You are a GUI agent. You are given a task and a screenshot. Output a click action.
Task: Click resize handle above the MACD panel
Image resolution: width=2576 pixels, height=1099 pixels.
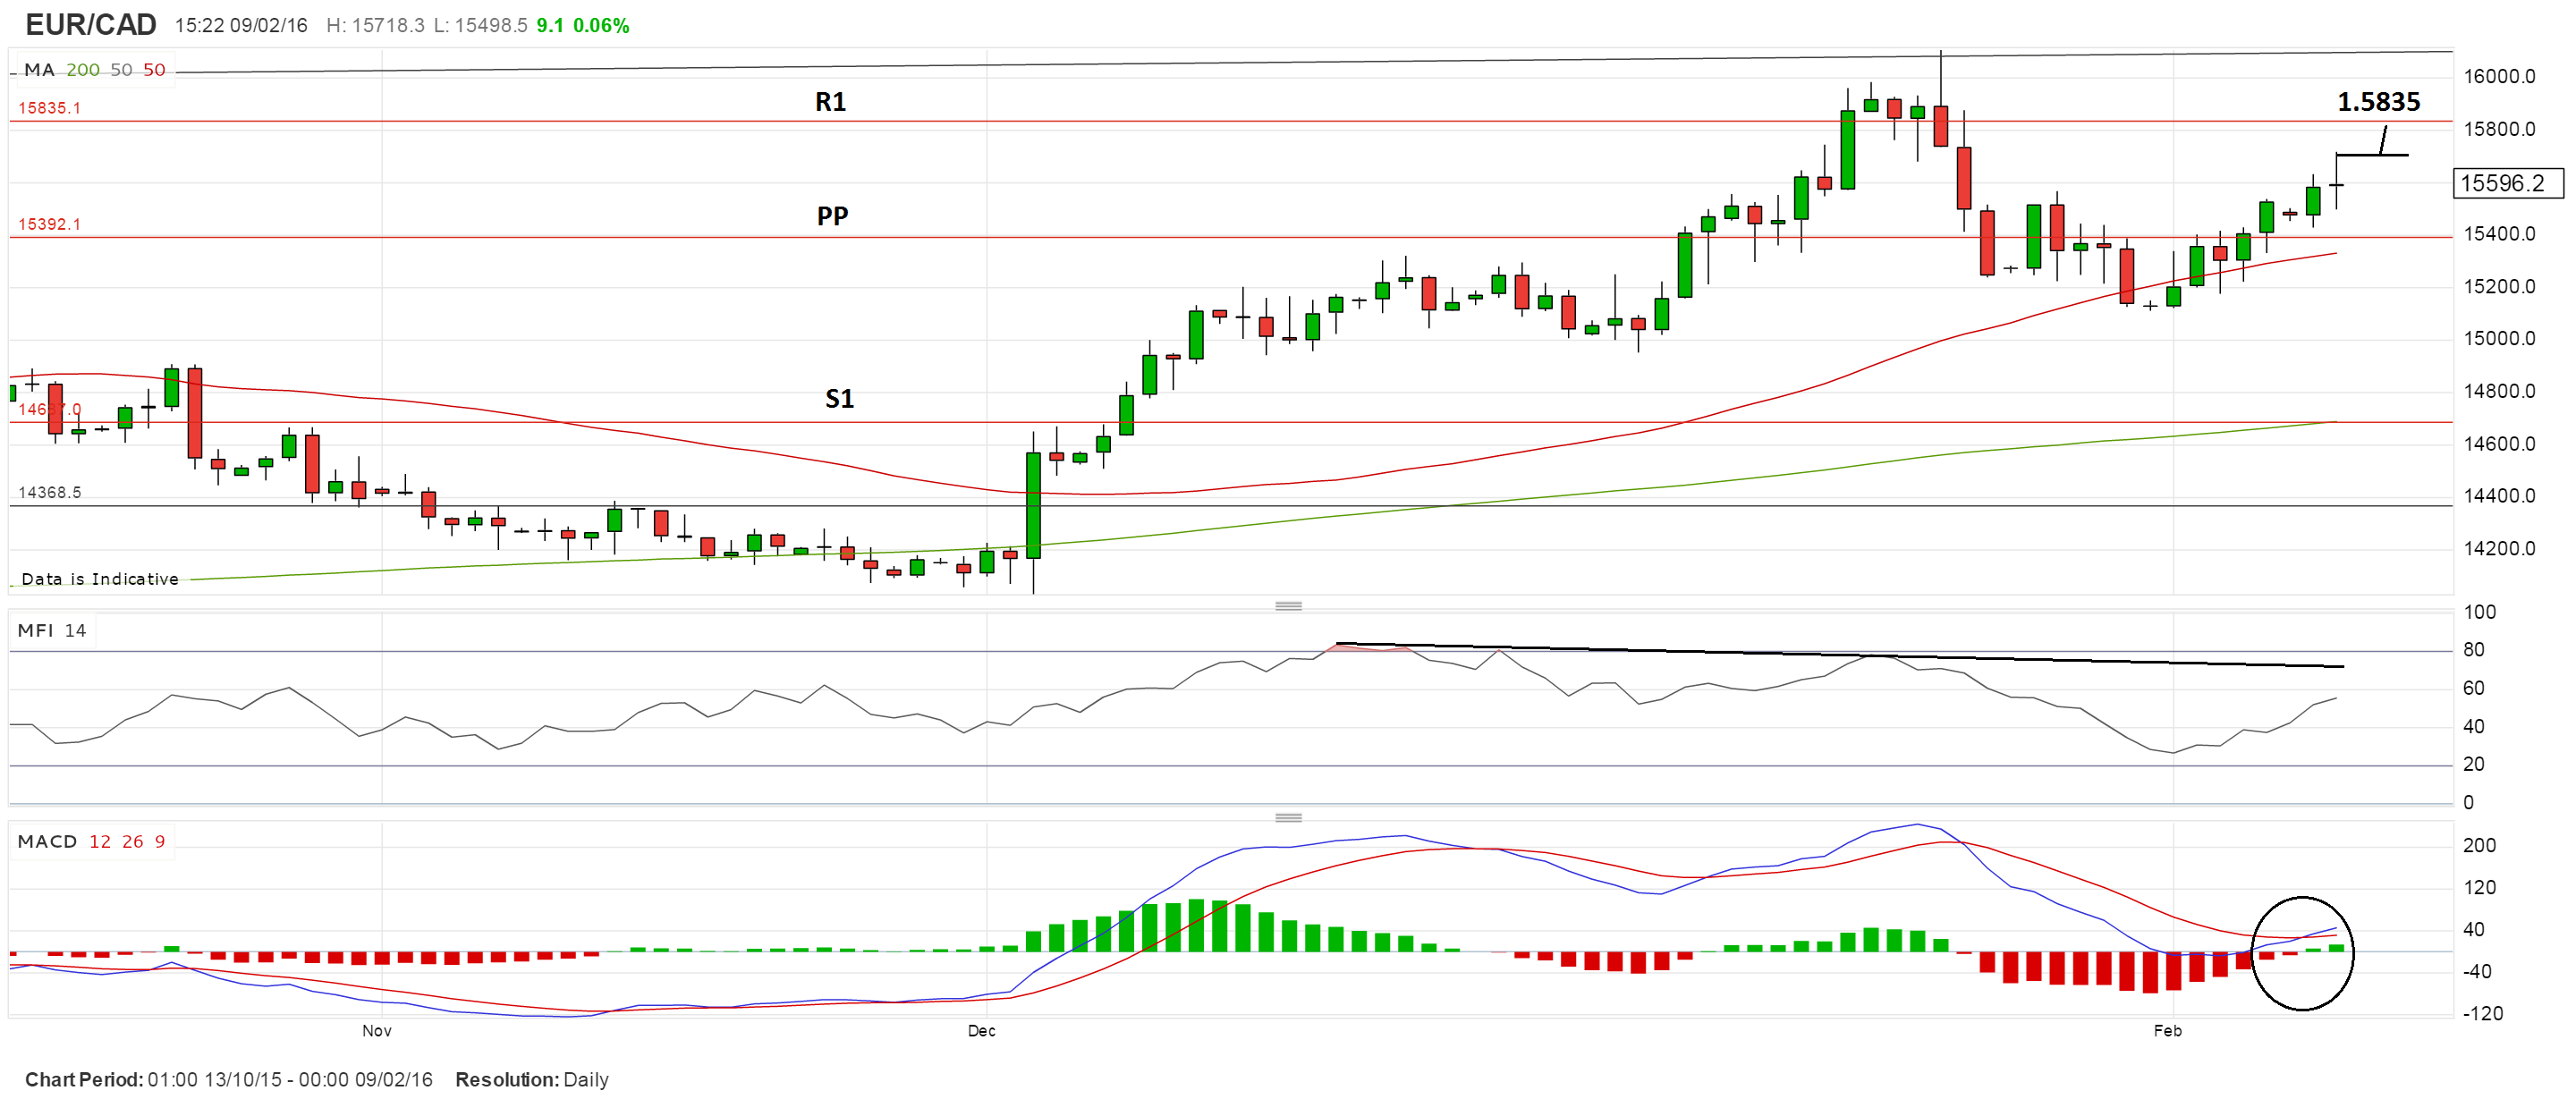pos(1288,817)
